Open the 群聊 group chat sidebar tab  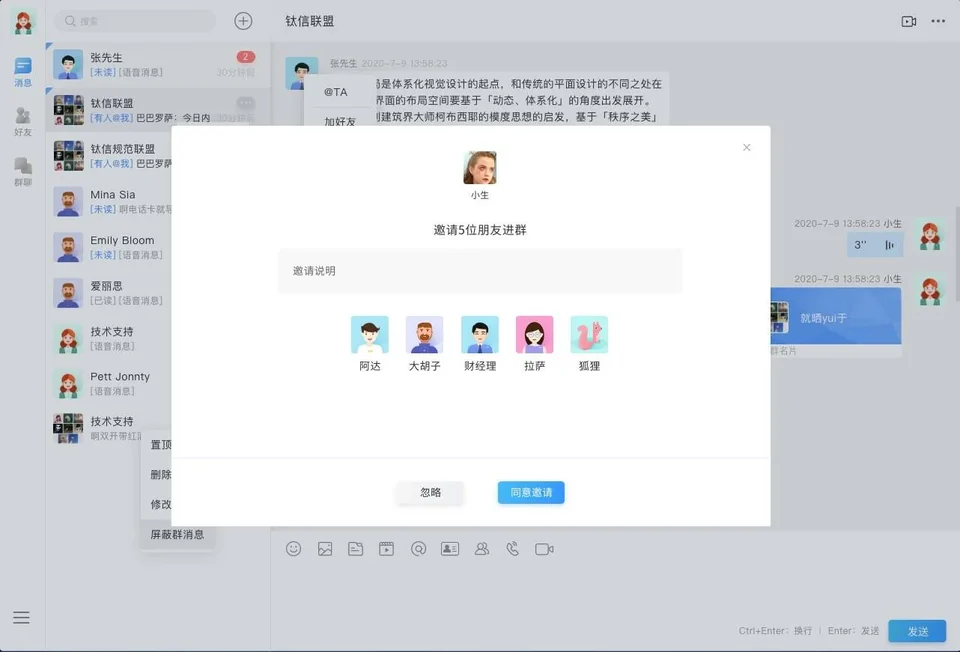(23, 172)
